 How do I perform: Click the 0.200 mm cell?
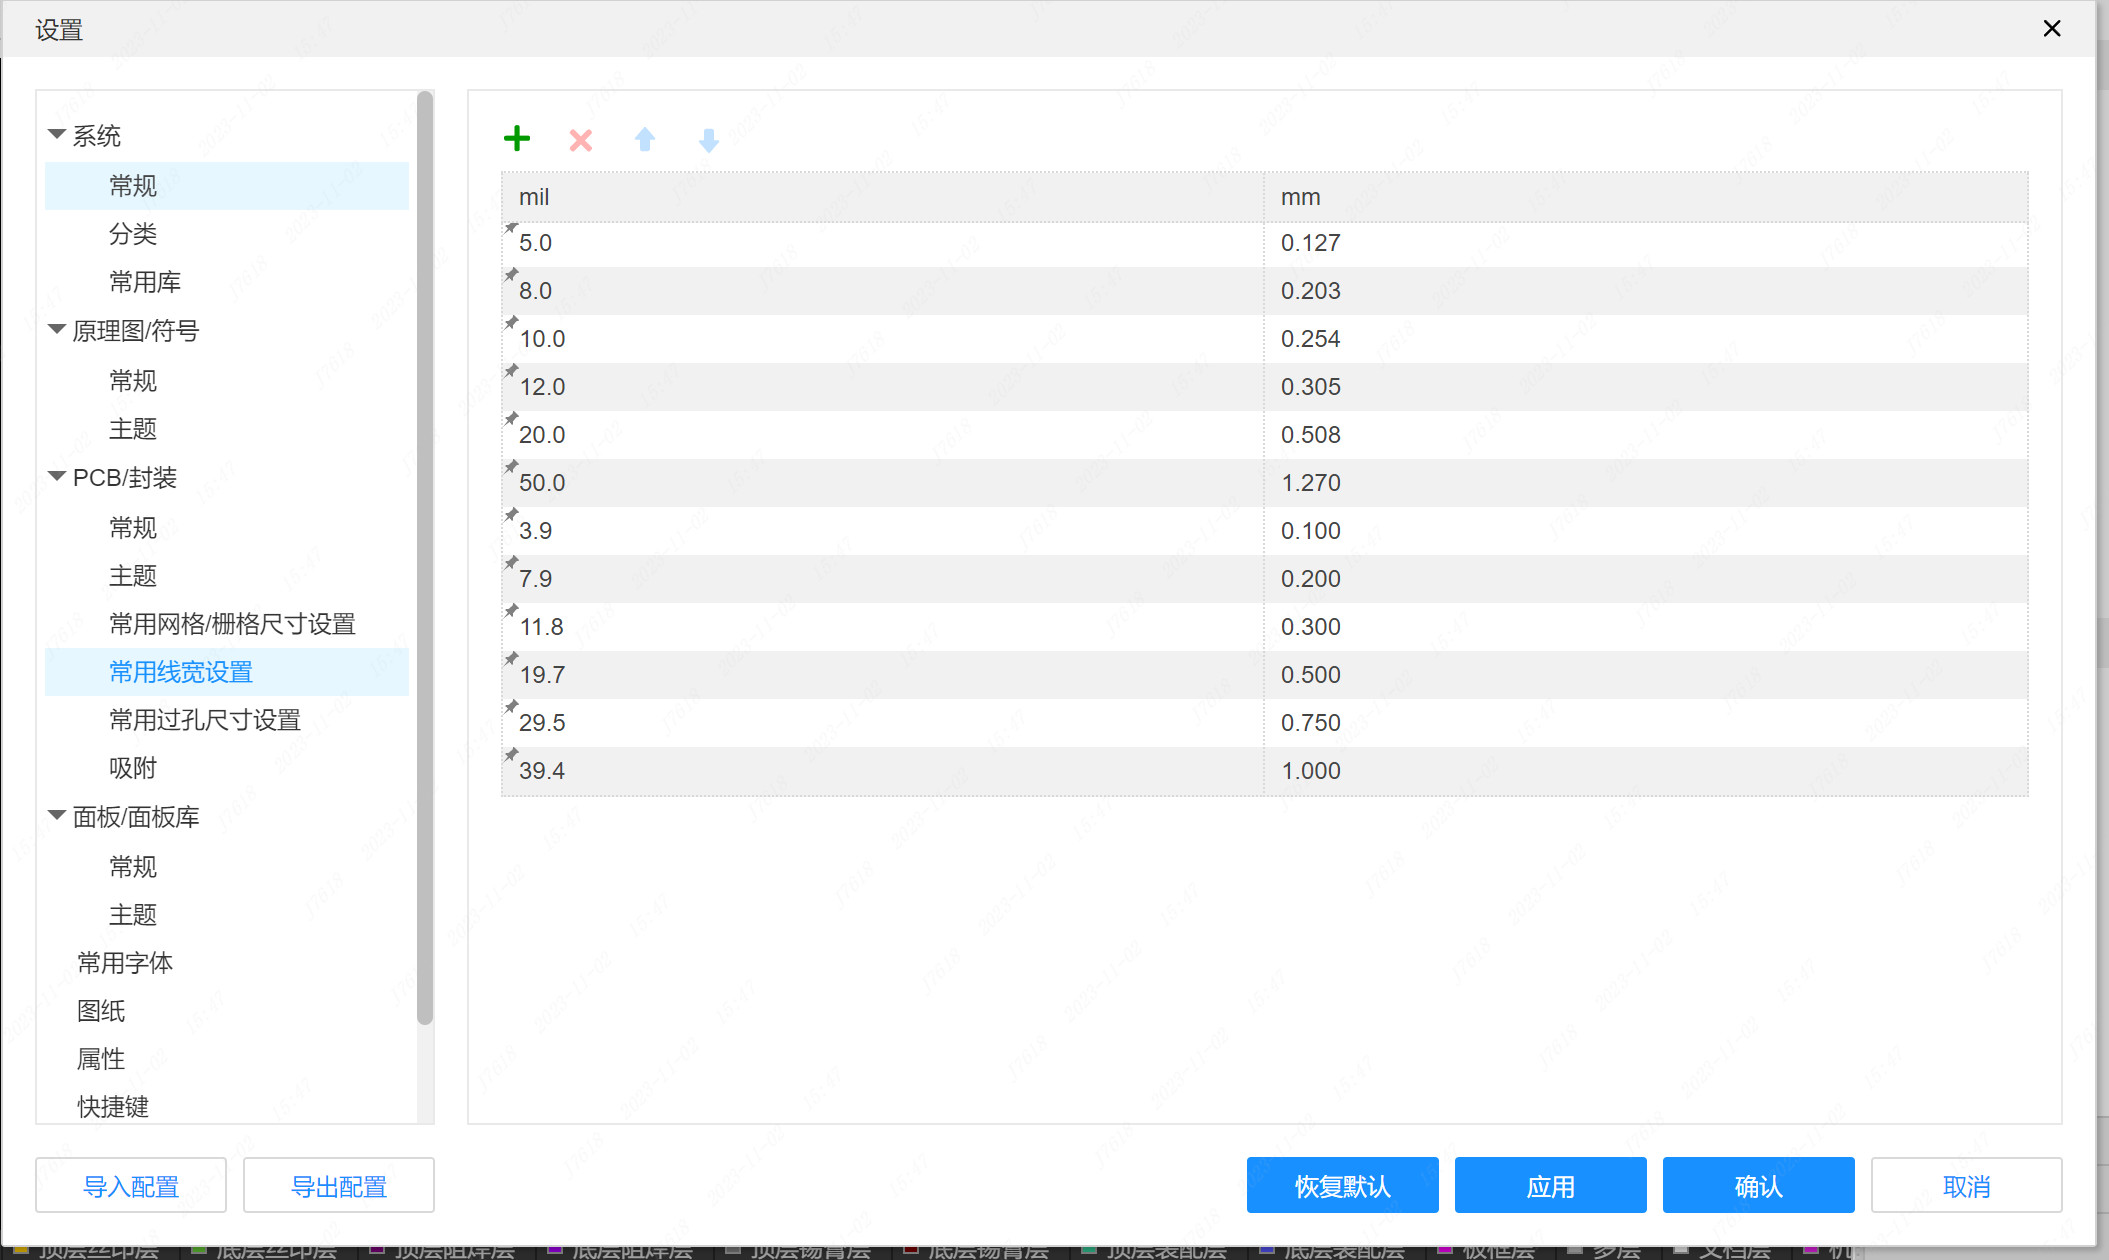pyautogui.click(x=1646, y=579)
